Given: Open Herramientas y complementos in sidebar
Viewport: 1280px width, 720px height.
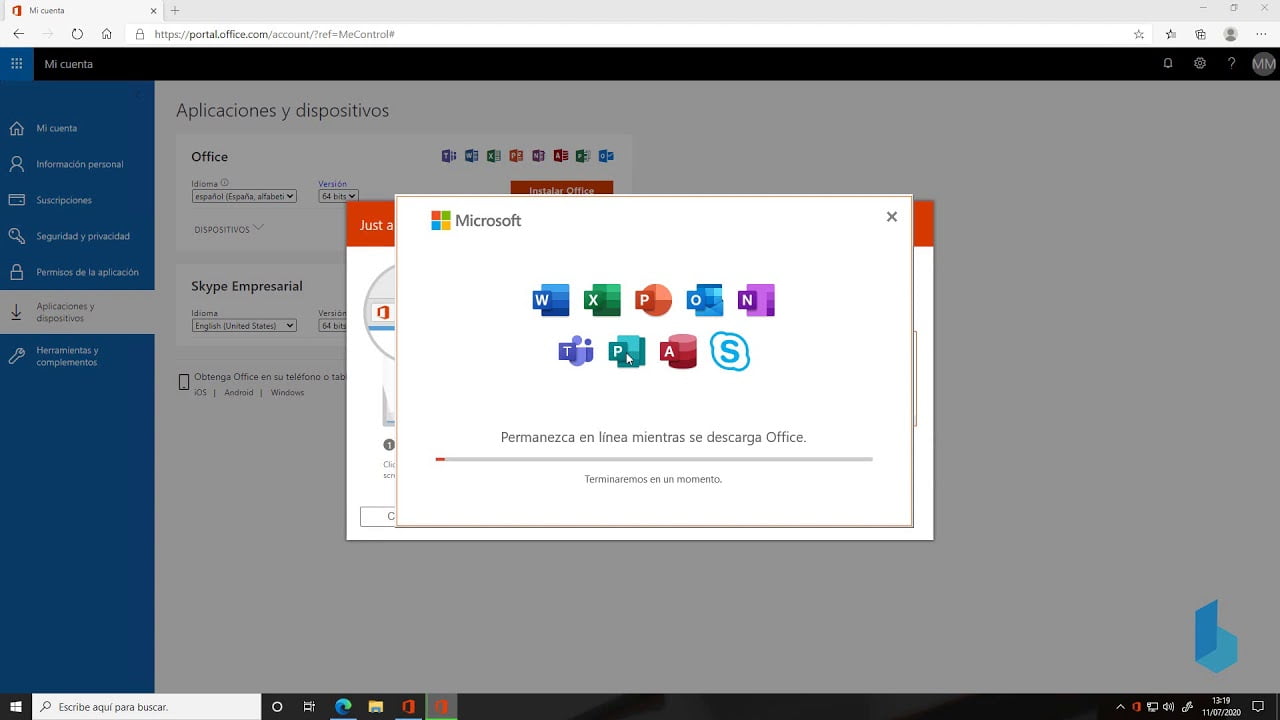Looking at the screenshot, I should [77, 356].
